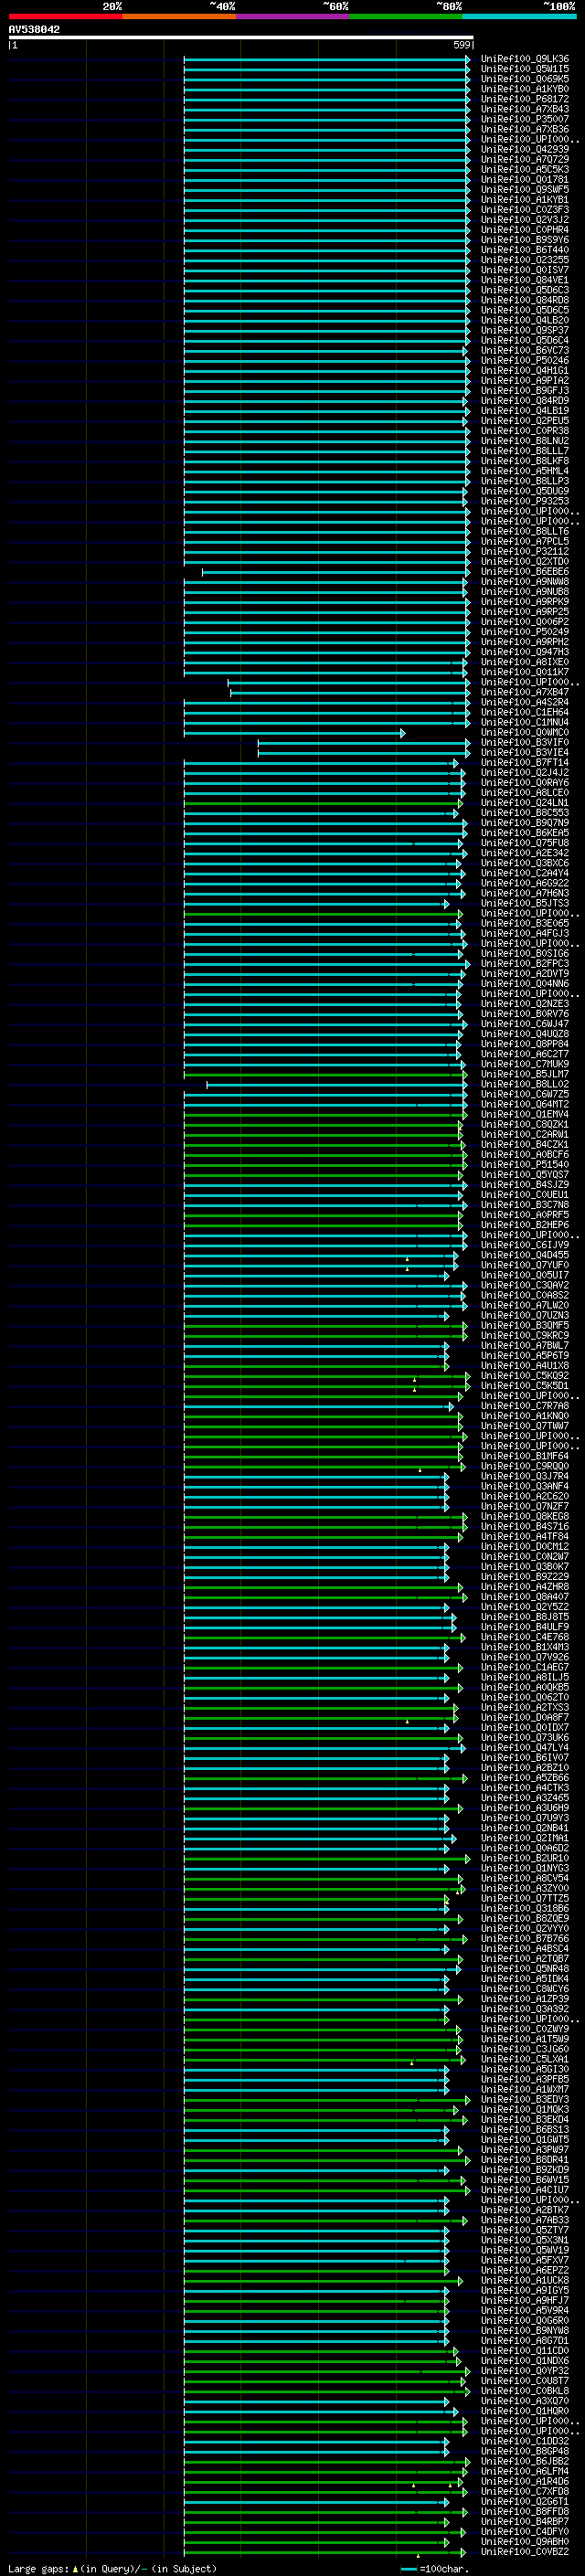Click label UniRef100_A1UCK8

(525, 2279)
